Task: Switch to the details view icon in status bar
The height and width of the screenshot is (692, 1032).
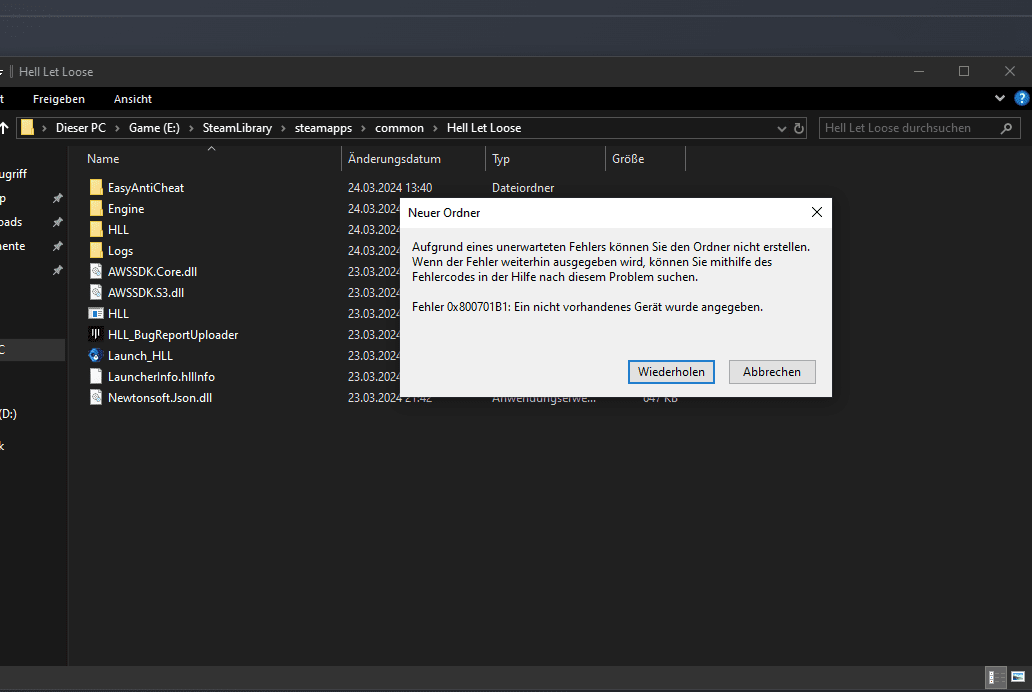Action: tap(996, 677)
